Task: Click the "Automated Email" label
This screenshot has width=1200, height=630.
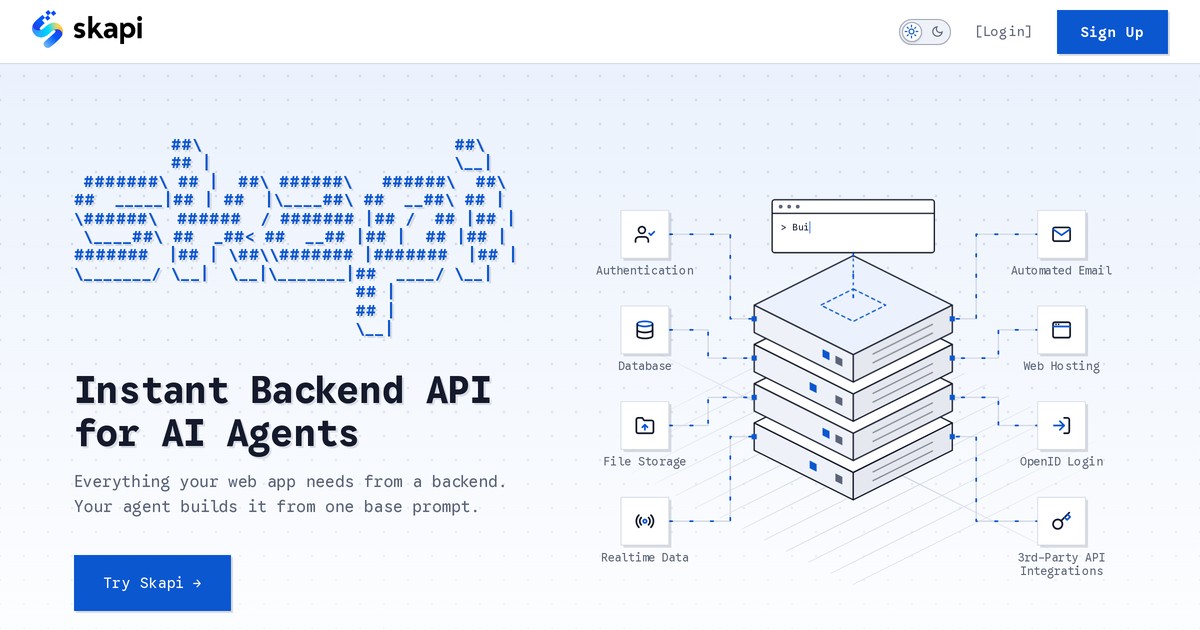Action: (x=1061, y=270)
